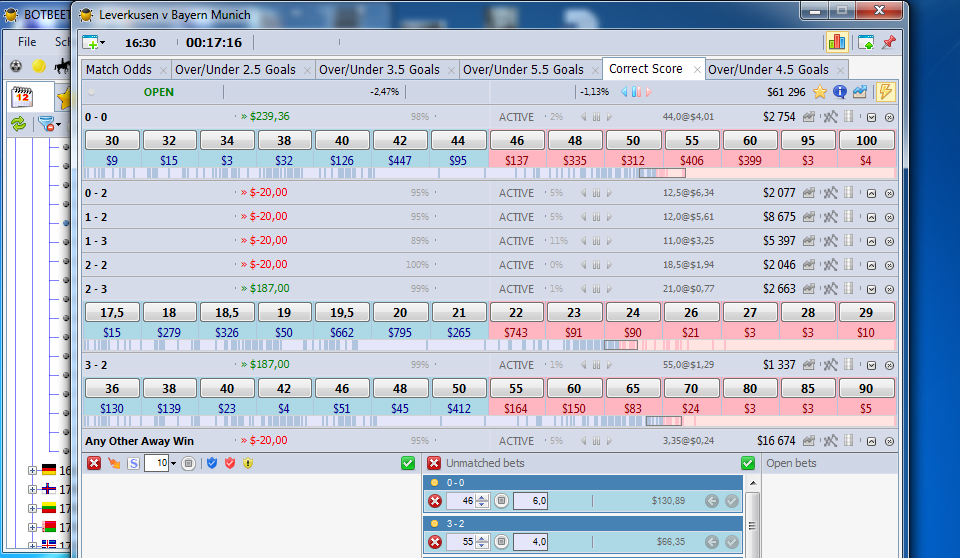Click the 22 odds button in 2 - 3 ladder

tap(516, 312)
